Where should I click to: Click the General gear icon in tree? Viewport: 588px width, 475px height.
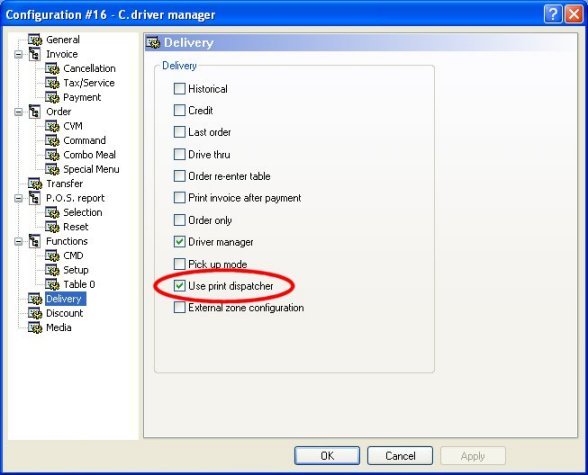35,40
